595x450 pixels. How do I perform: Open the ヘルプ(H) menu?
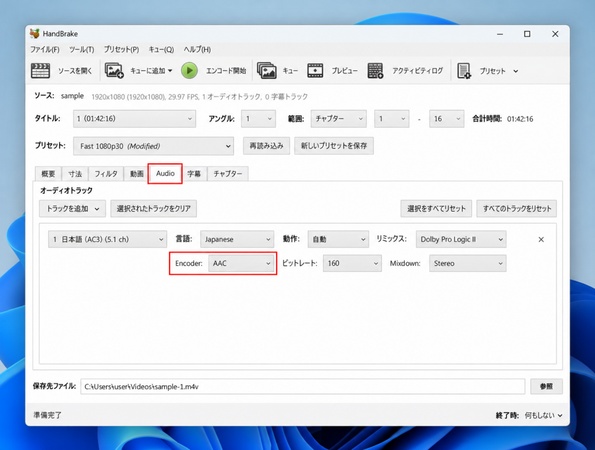click(x=197, y=50)
